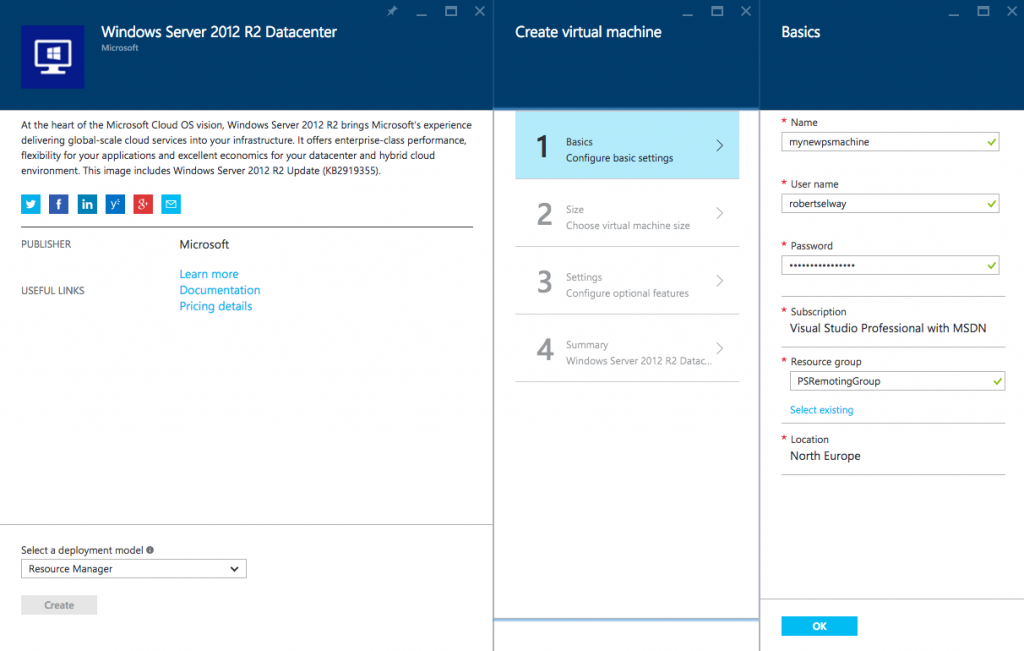1024x651 pixels.
Task: Share by email envelope icon
Action: pyautogui.click(x=171, y=205)
